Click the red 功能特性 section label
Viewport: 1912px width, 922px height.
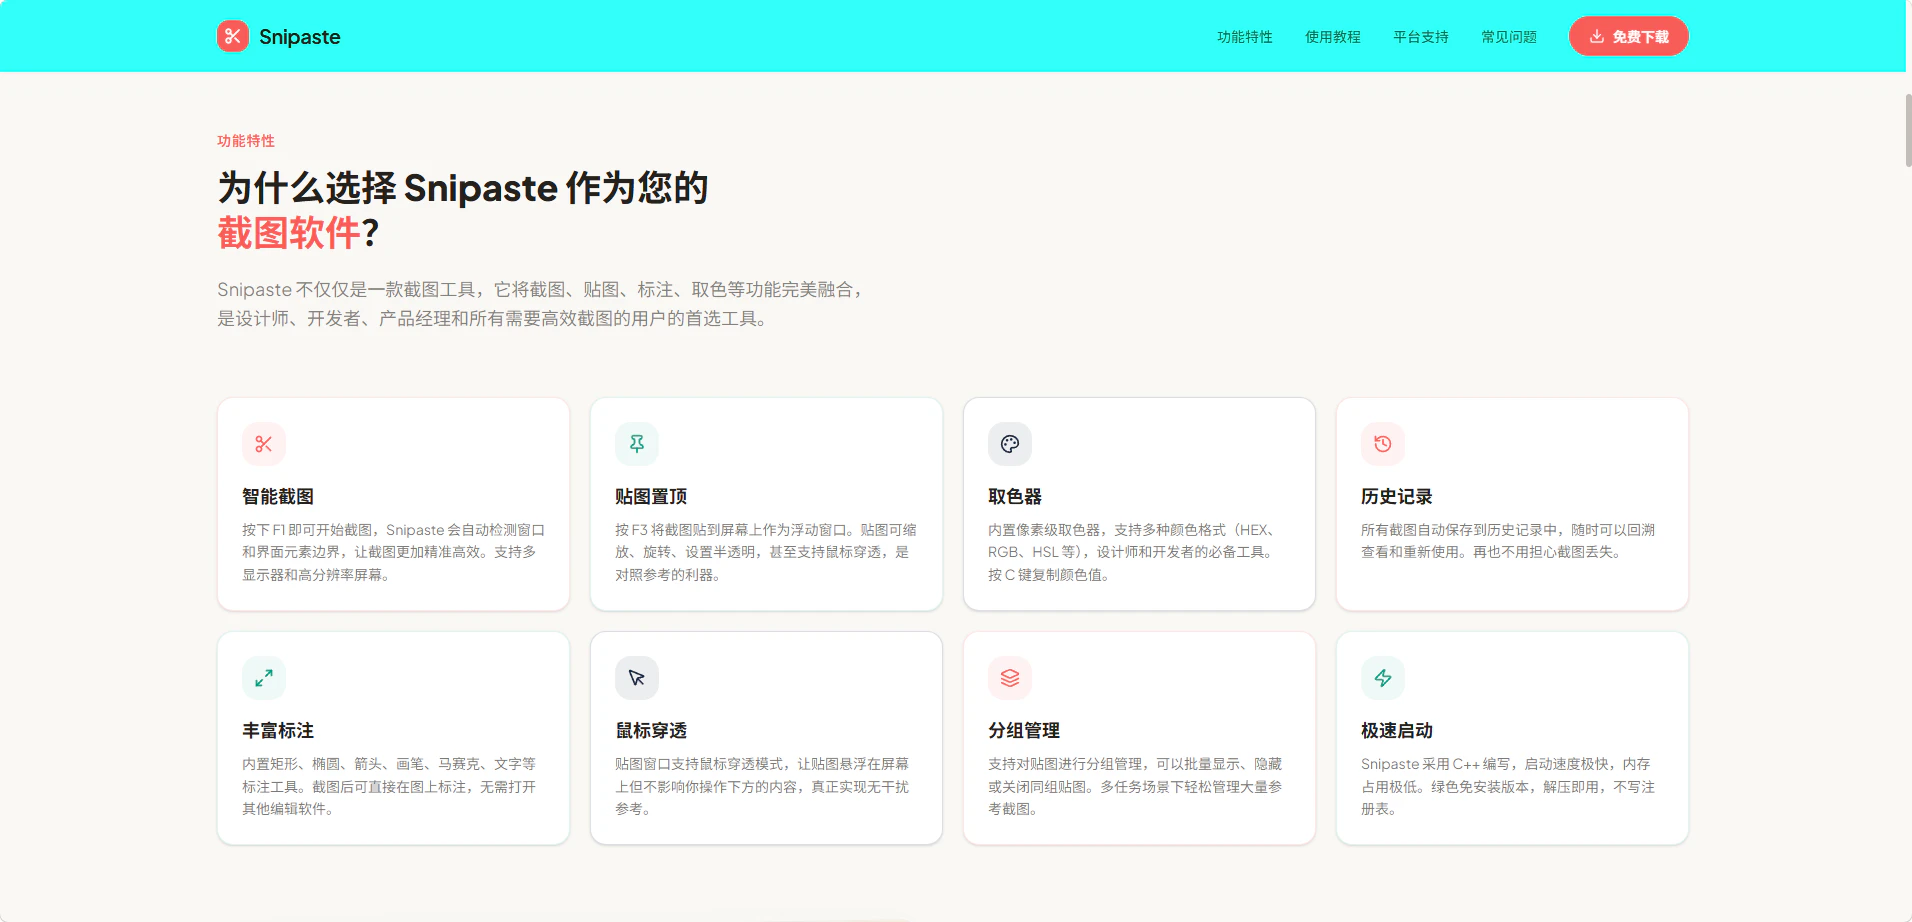click(246, 141)
